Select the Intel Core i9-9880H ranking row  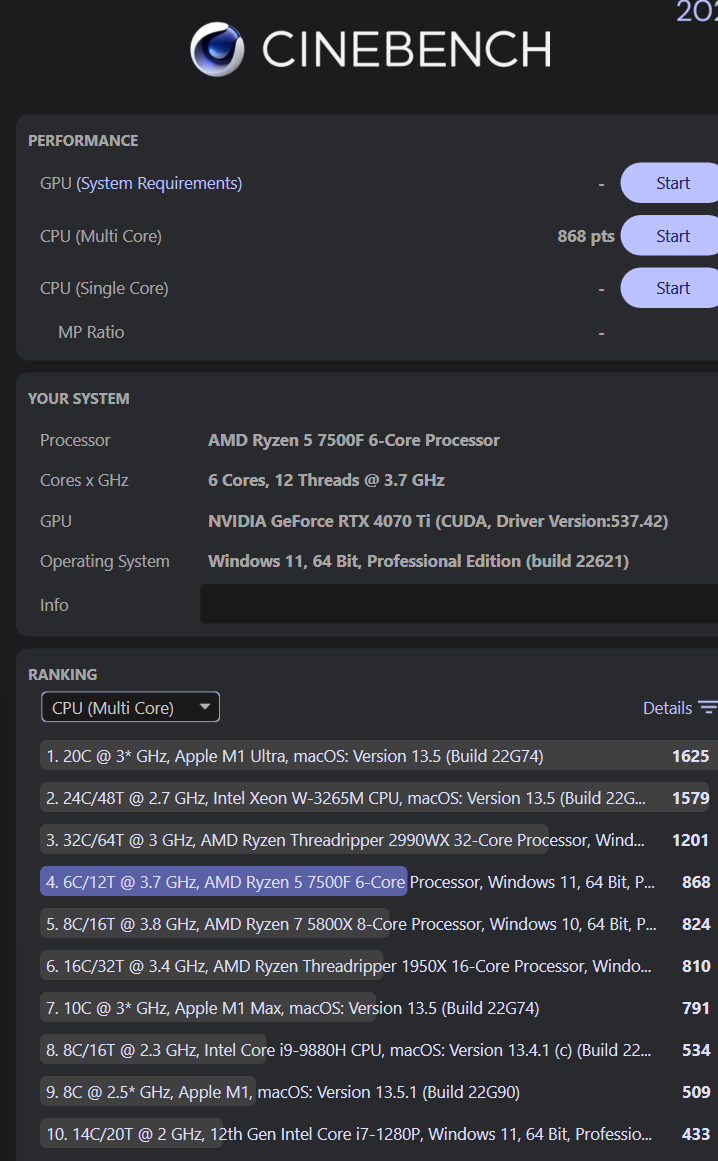[350, 1050]
